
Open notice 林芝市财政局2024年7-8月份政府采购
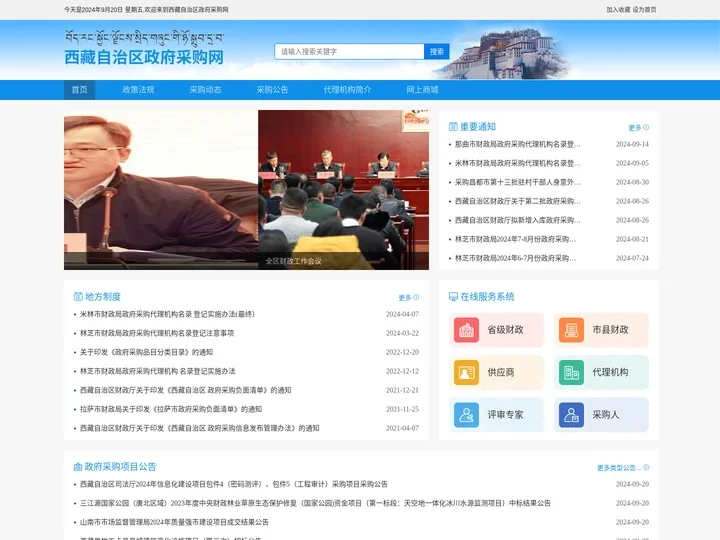(x=515, y=239)
